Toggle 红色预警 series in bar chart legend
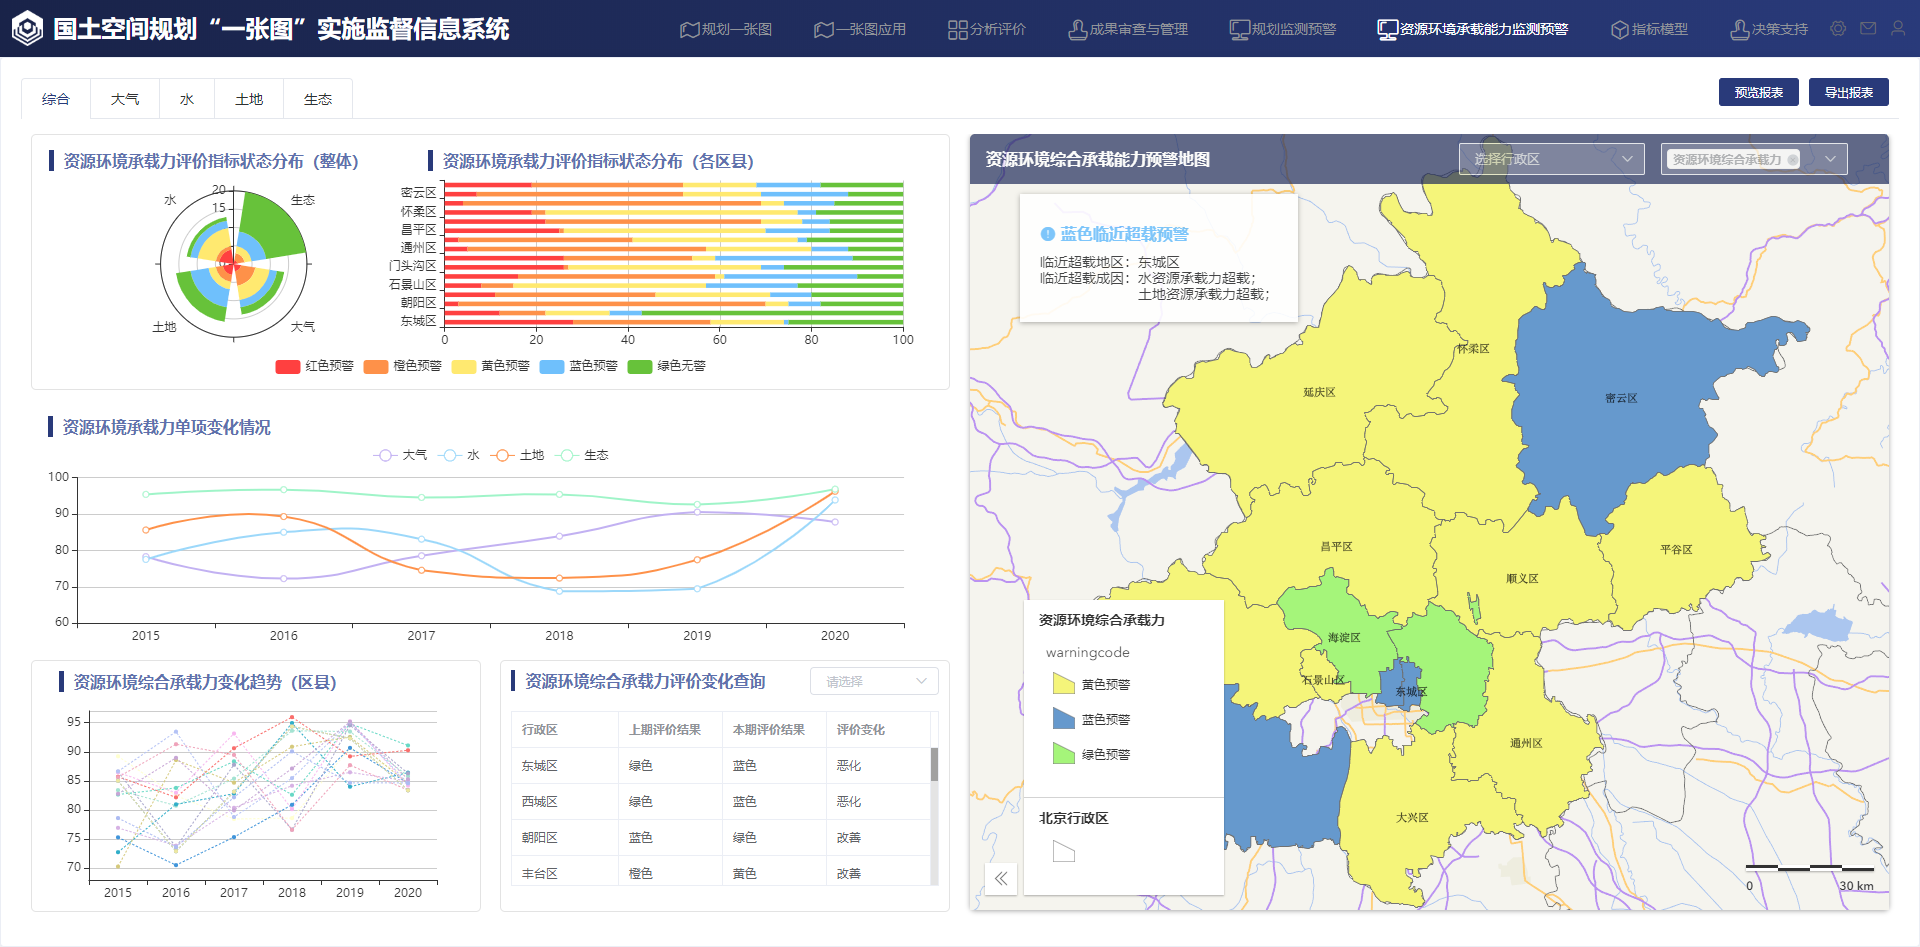Screen dimensions: 1920x947 click(288, 367)
